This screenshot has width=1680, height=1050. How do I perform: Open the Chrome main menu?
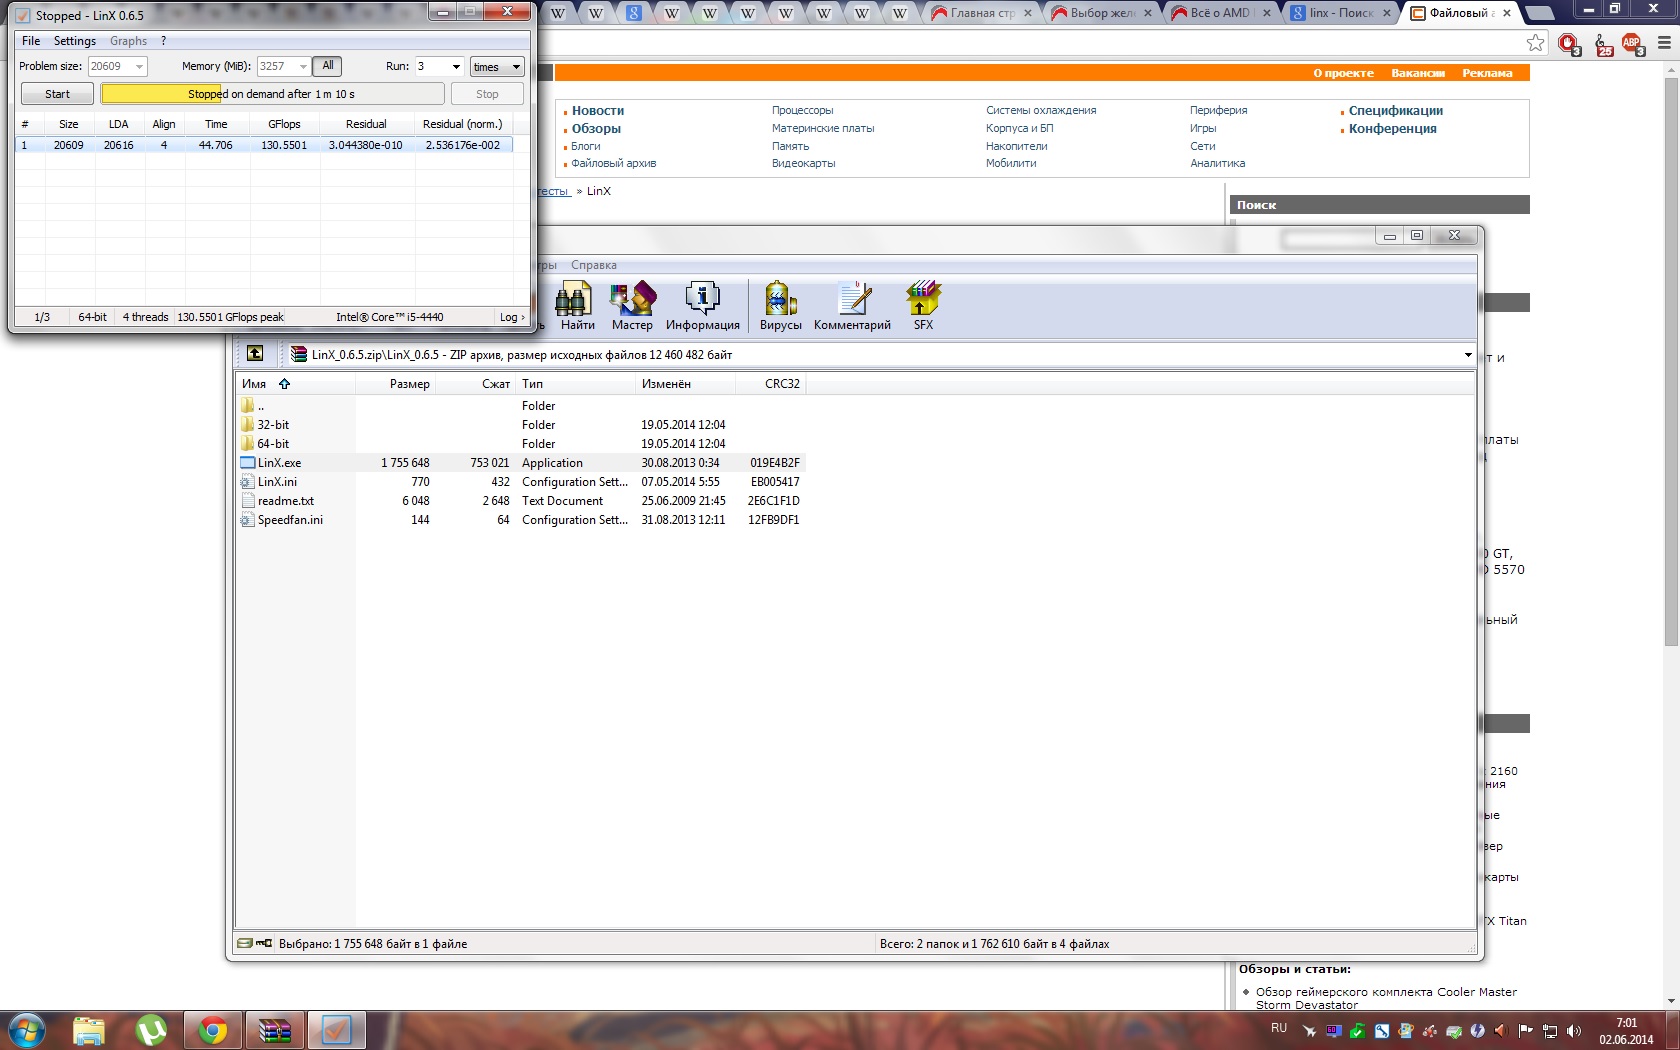pos(1664,43)
